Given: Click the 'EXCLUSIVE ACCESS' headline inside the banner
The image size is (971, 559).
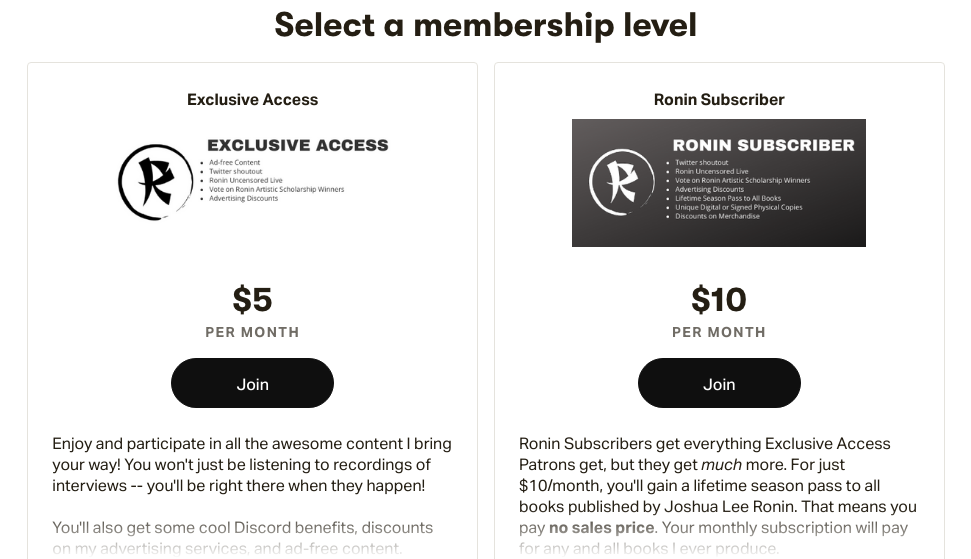Looking at the screenshot, I should (x=297, y=145).
